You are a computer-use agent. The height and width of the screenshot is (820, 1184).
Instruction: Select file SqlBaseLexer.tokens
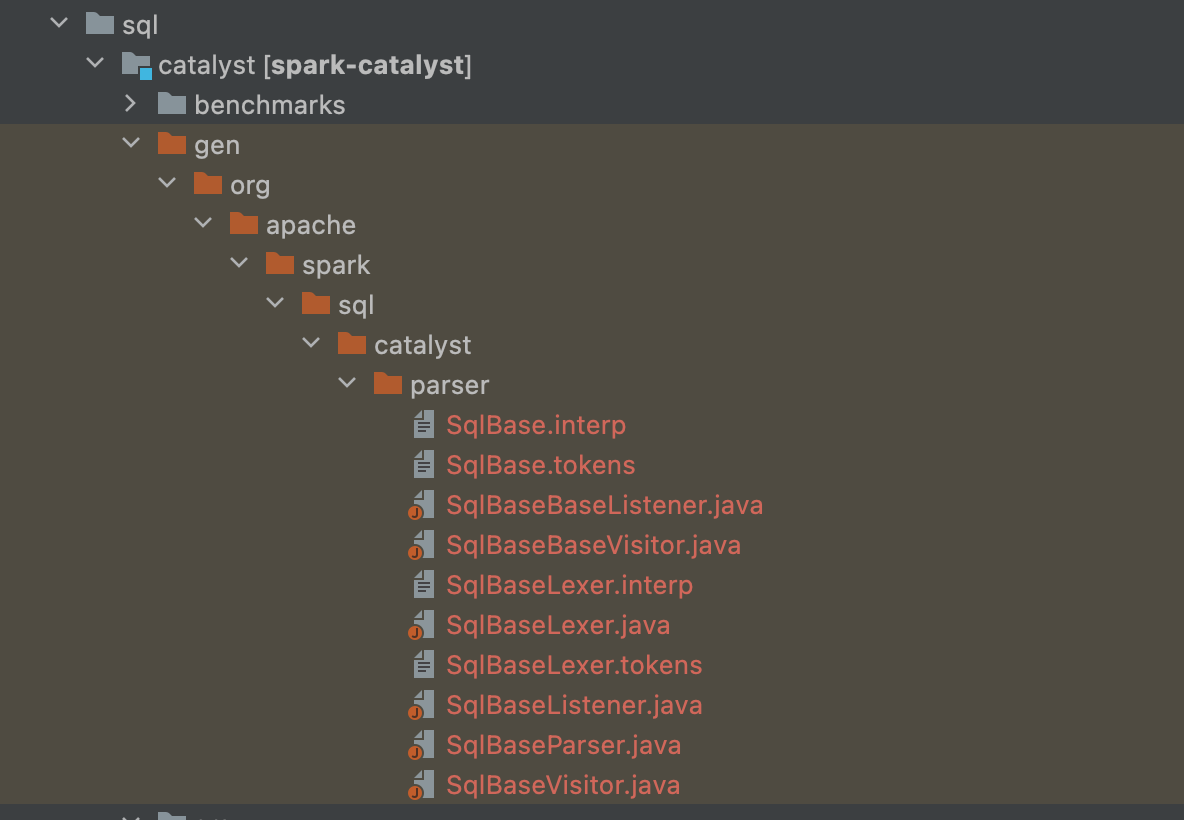574,664
